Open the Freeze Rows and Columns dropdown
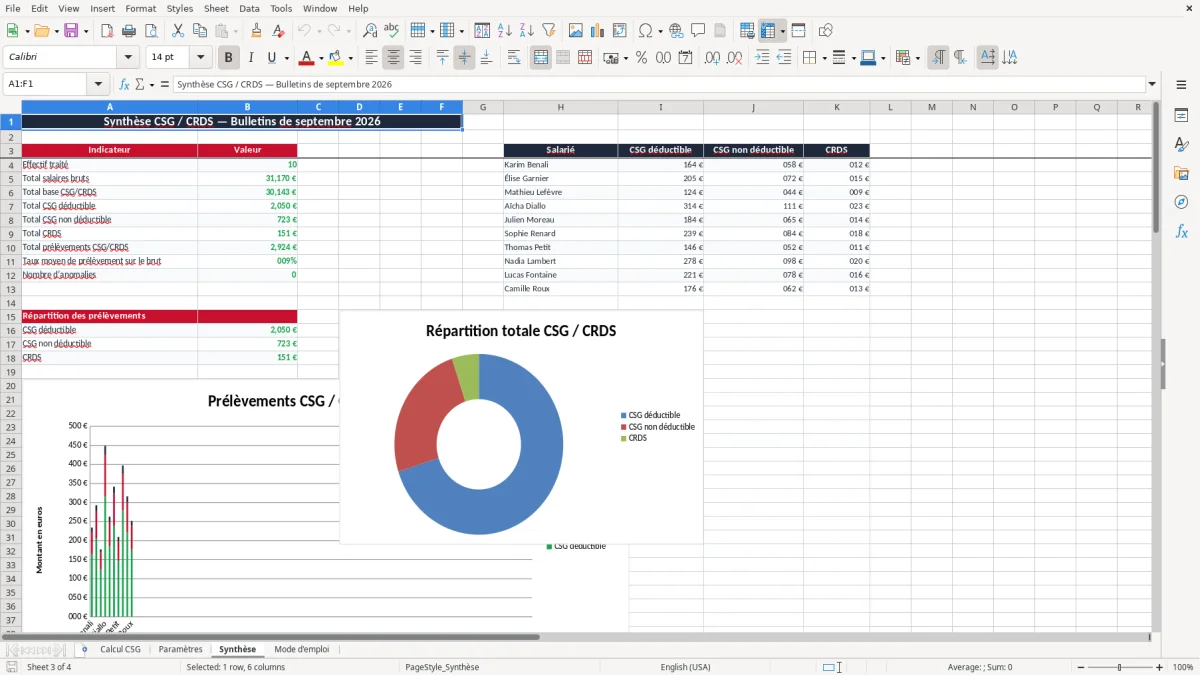 (783, 31)
